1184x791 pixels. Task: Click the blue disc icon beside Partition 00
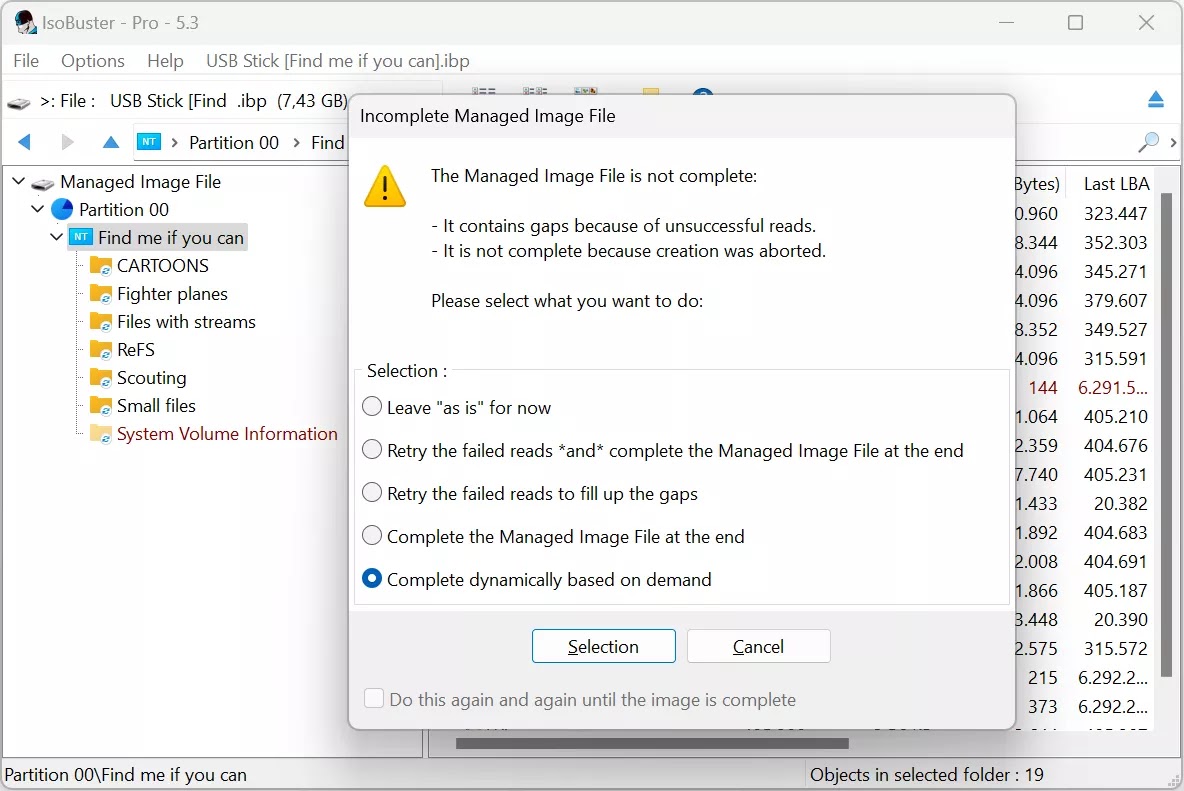(62, 209)
